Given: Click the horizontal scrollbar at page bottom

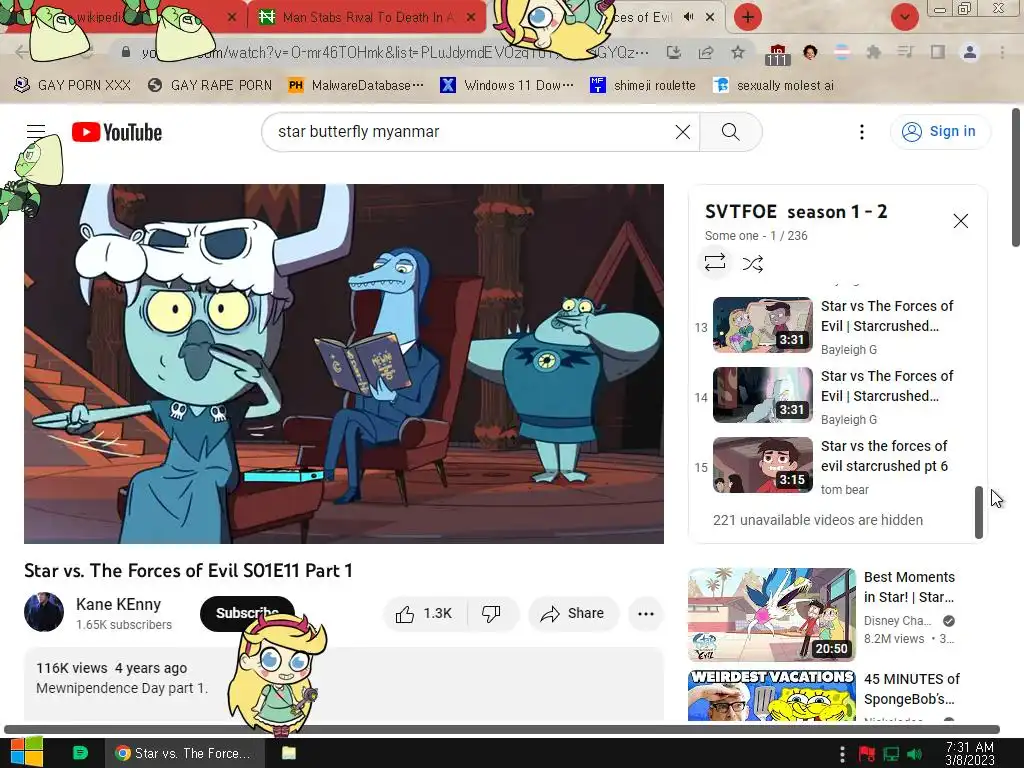Looking at the screenshot, I should [x=502, y=729].
